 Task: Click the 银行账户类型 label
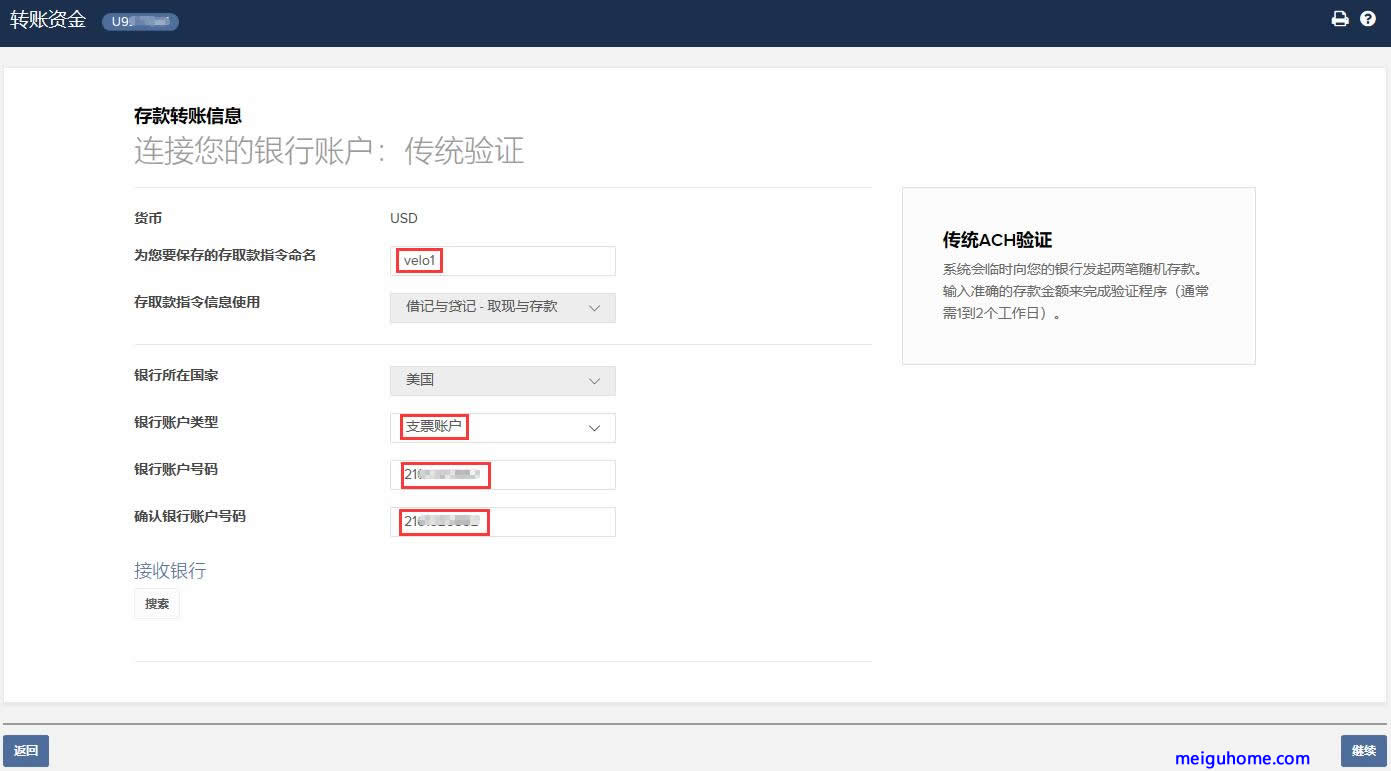click(176, 423)
